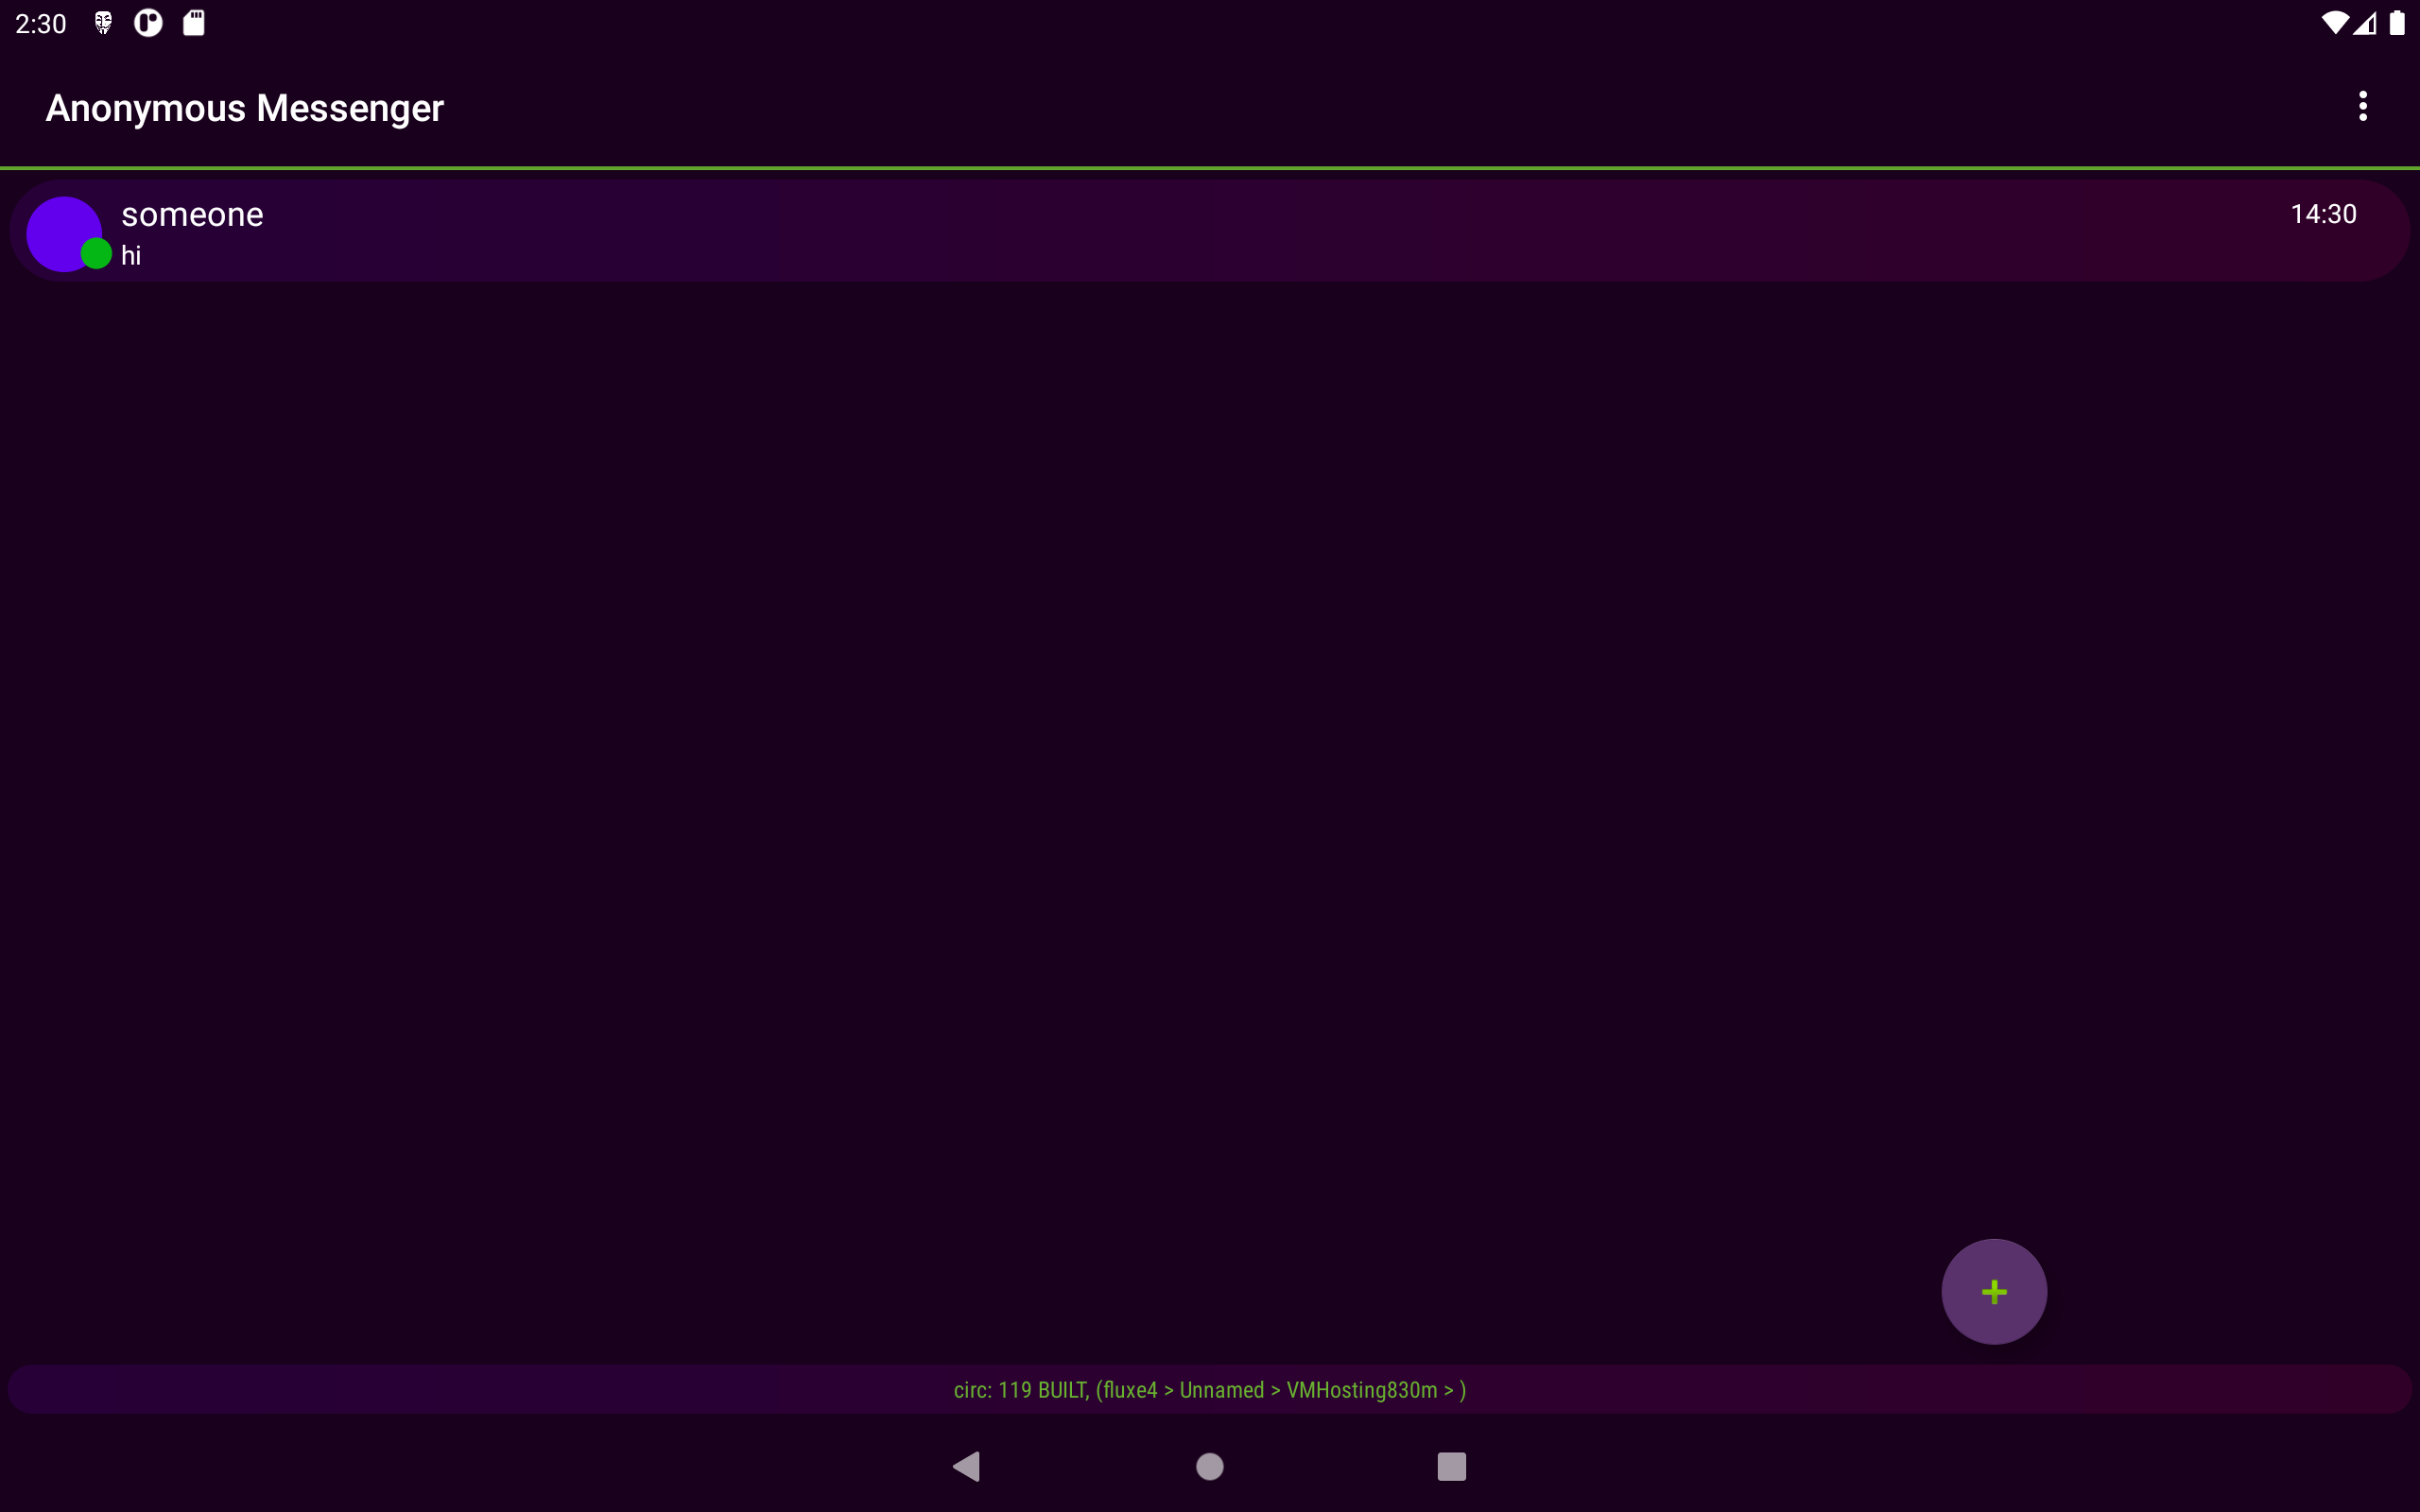Open recent apps with the square button
This screenshot has height=1512, width=2420.
(1451, 1466)
